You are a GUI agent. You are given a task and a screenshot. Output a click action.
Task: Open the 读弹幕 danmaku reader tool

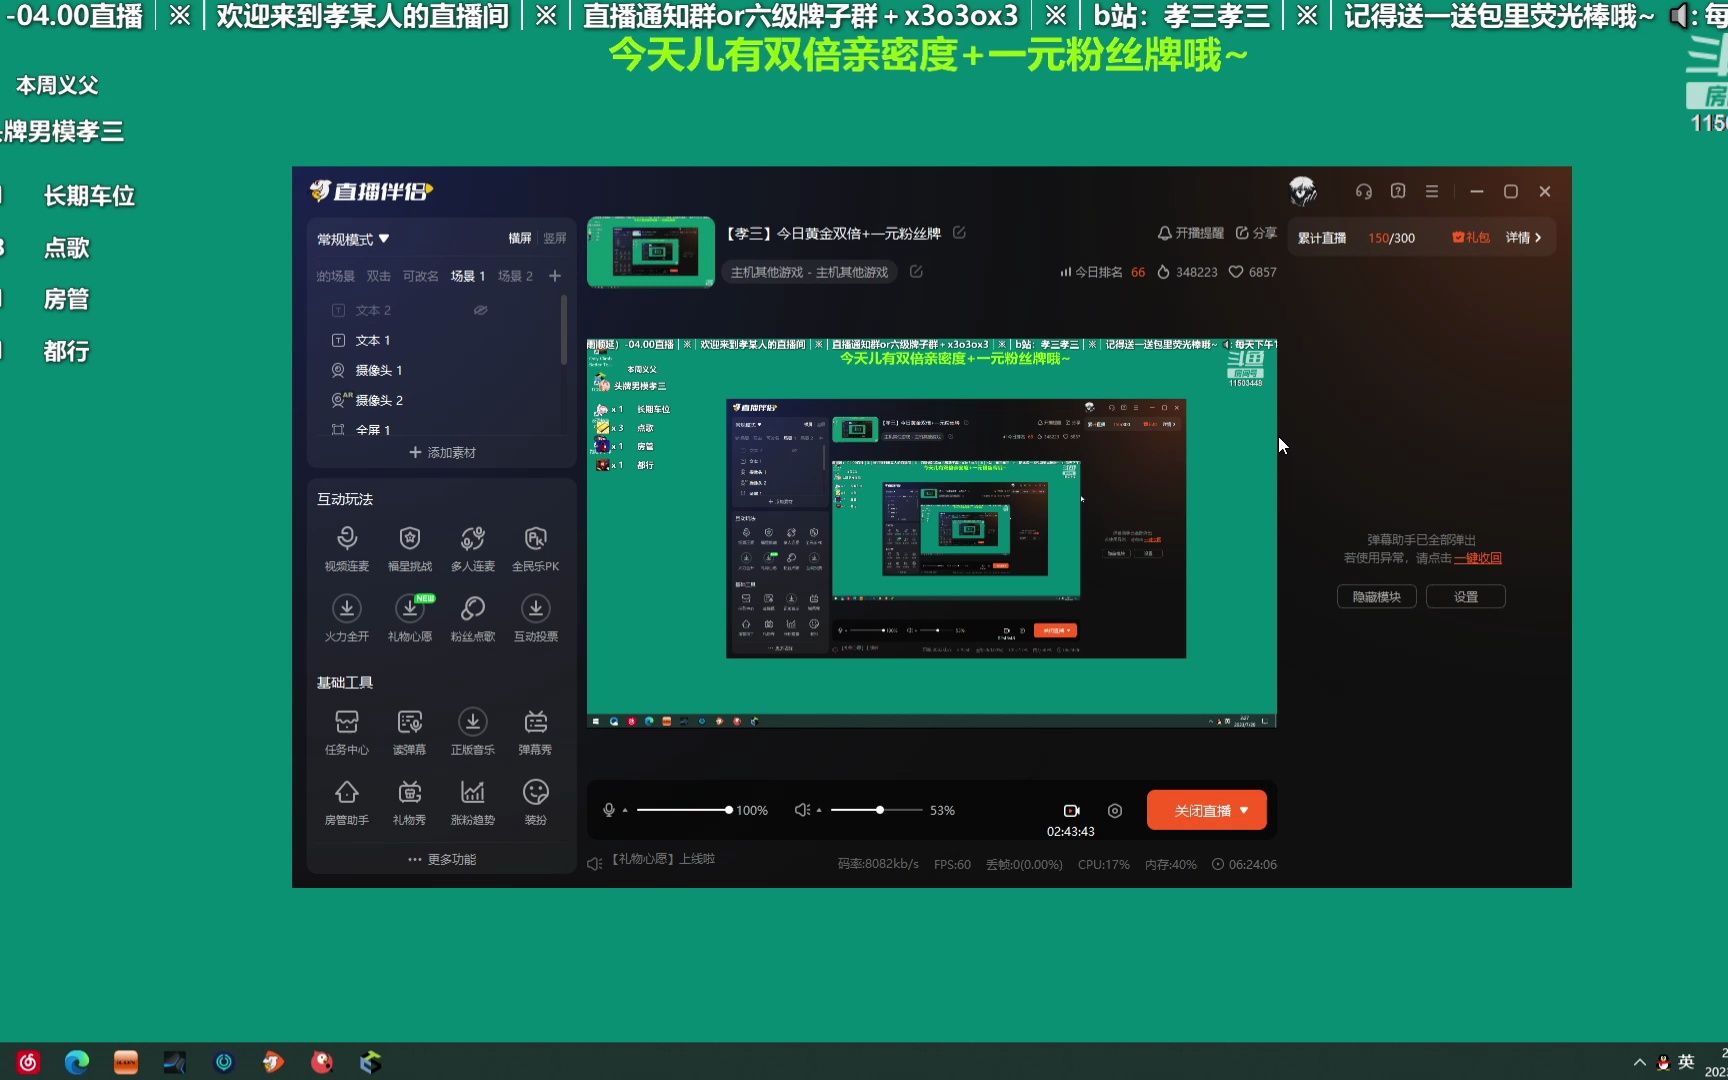click(x=410, y=732)
